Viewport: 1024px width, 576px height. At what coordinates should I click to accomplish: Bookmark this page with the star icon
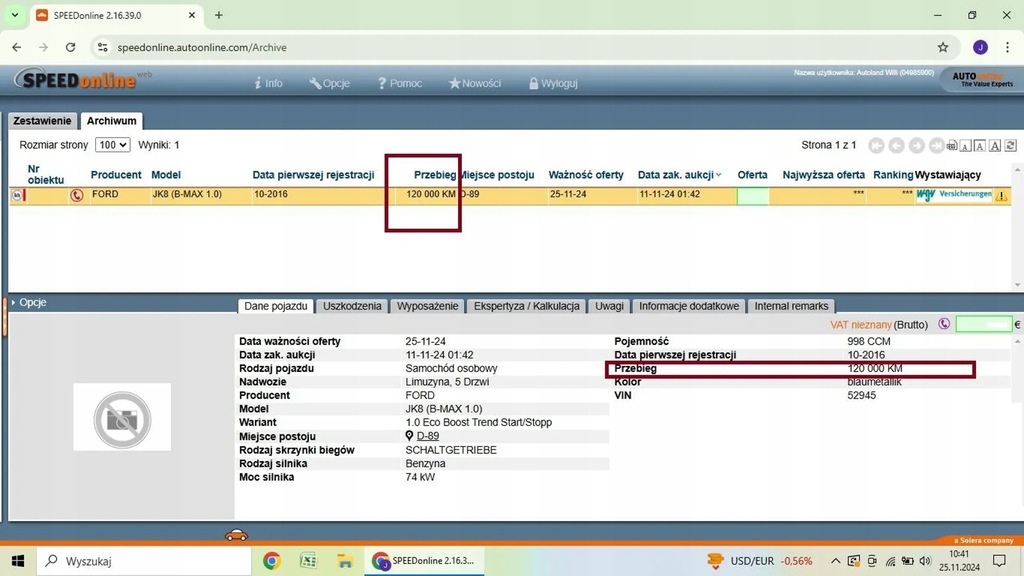click(x=942, y=47)
